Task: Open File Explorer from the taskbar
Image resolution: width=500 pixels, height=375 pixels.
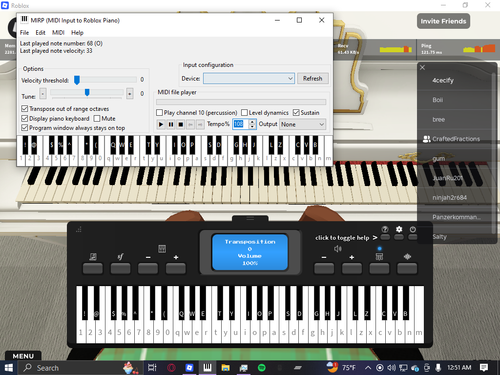Action: tap(226, 368)
